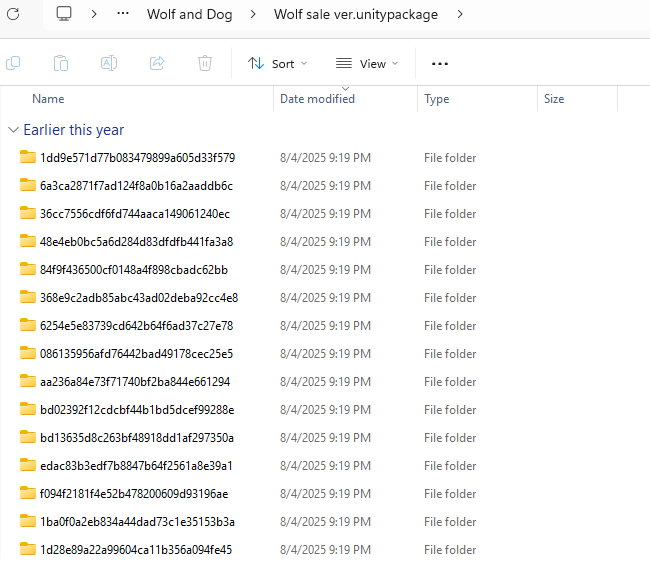Click folder icon of 1dd9e571d77b083479899a605d33f579
The image size is (650, 565).
[x=28, y=157]
